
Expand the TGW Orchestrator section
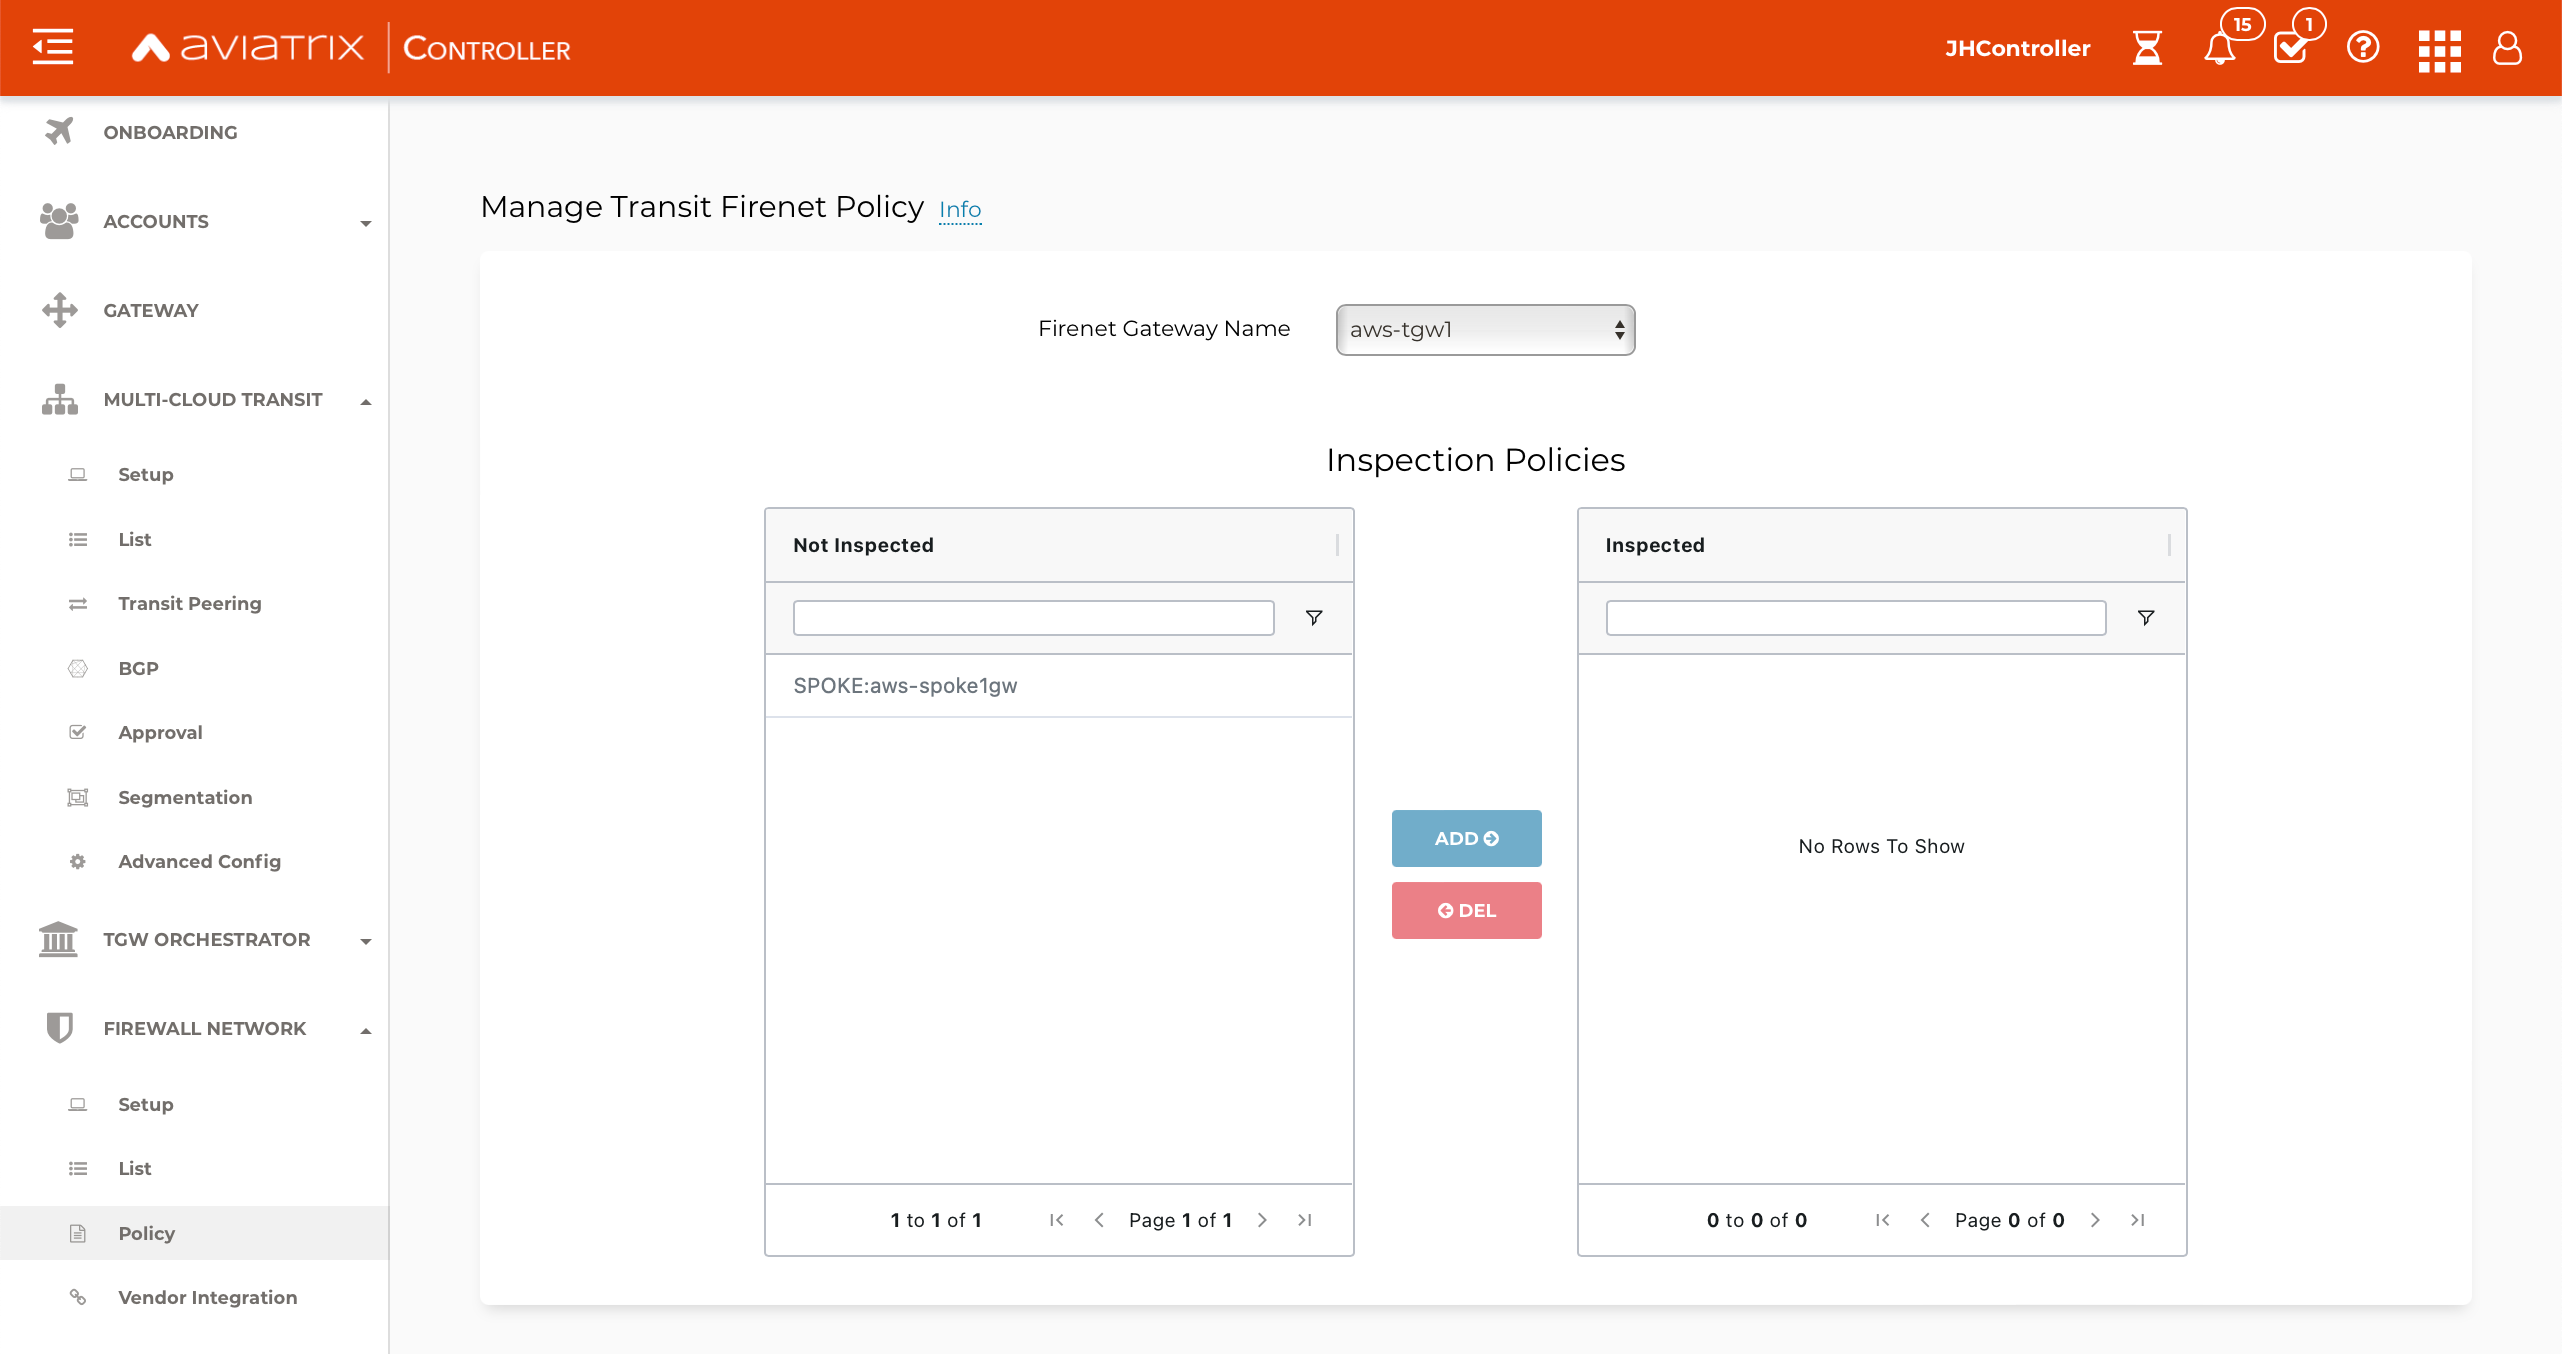[x=365, y=941]
